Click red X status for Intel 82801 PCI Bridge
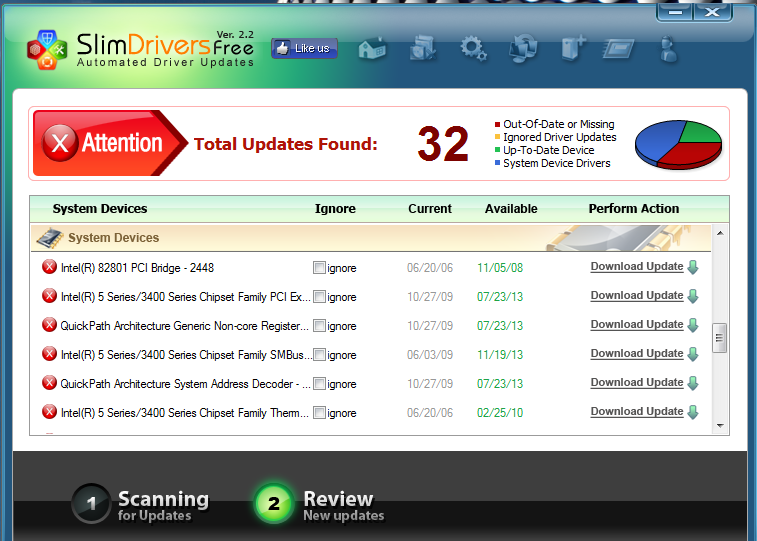This screenshot has height=541, width=757. (x=49, y=267)
